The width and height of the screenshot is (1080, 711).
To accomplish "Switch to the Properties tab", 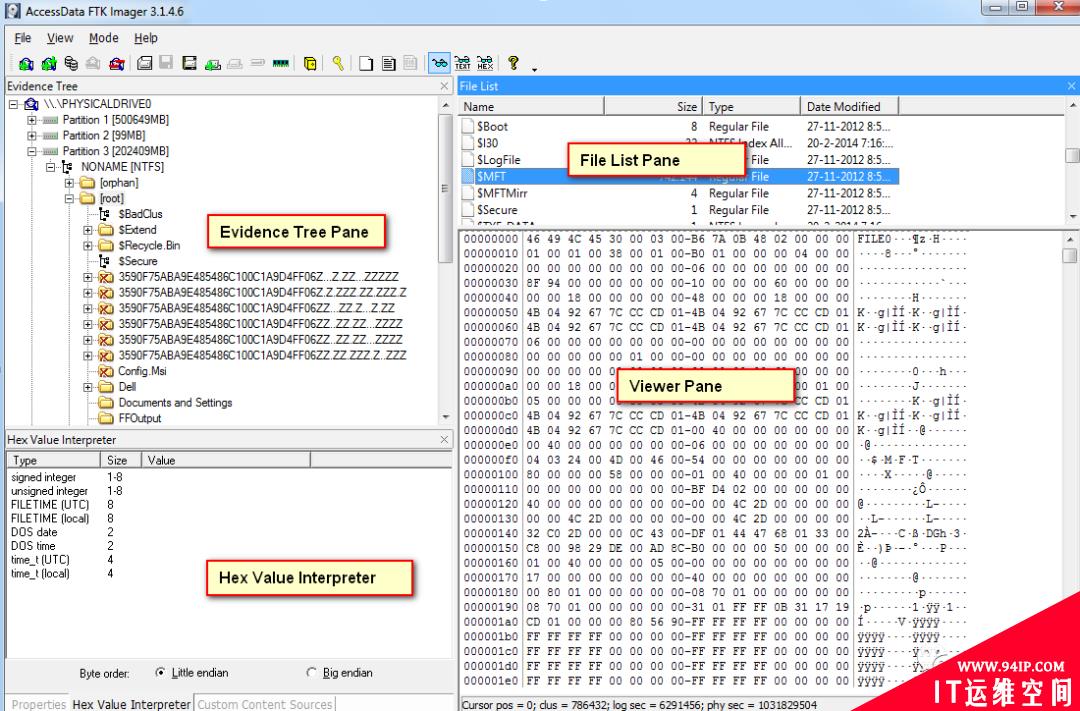I will [39, 704].
